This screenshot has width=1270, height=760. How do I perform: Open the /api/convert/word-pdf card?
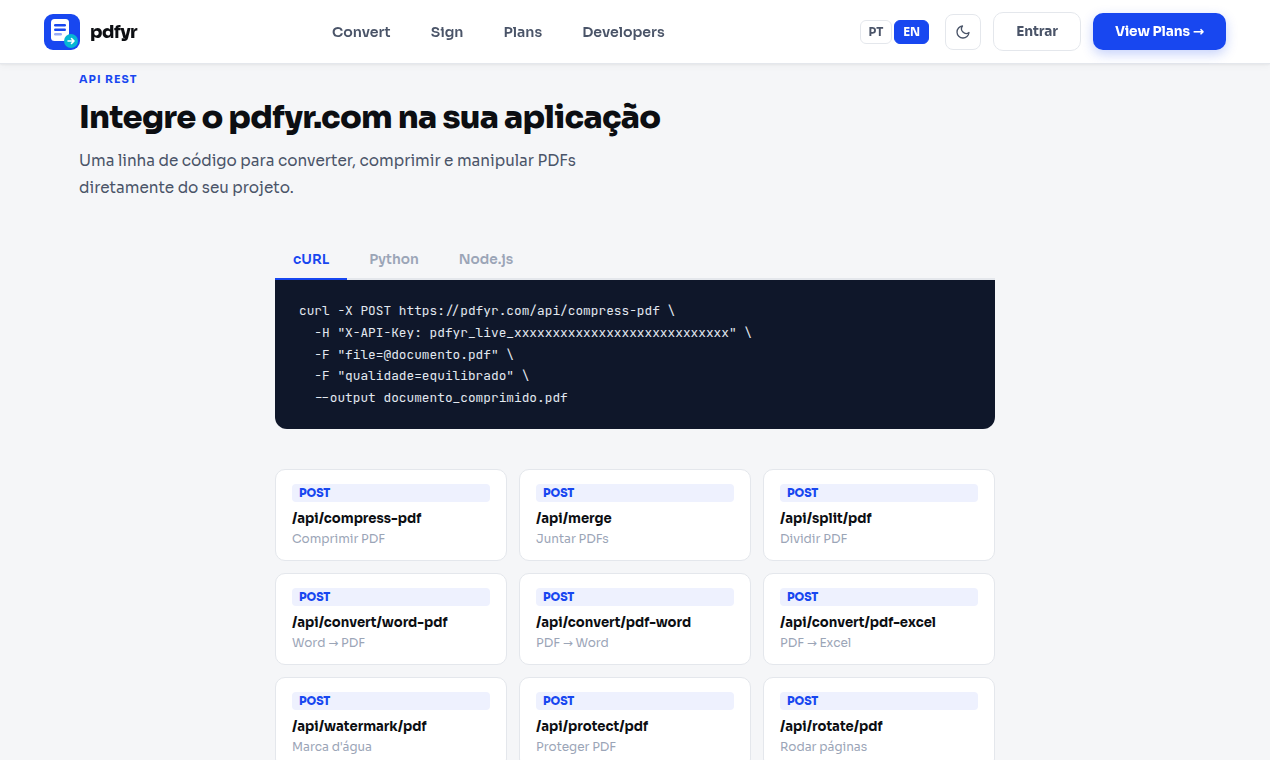click(x=391, y=619)
